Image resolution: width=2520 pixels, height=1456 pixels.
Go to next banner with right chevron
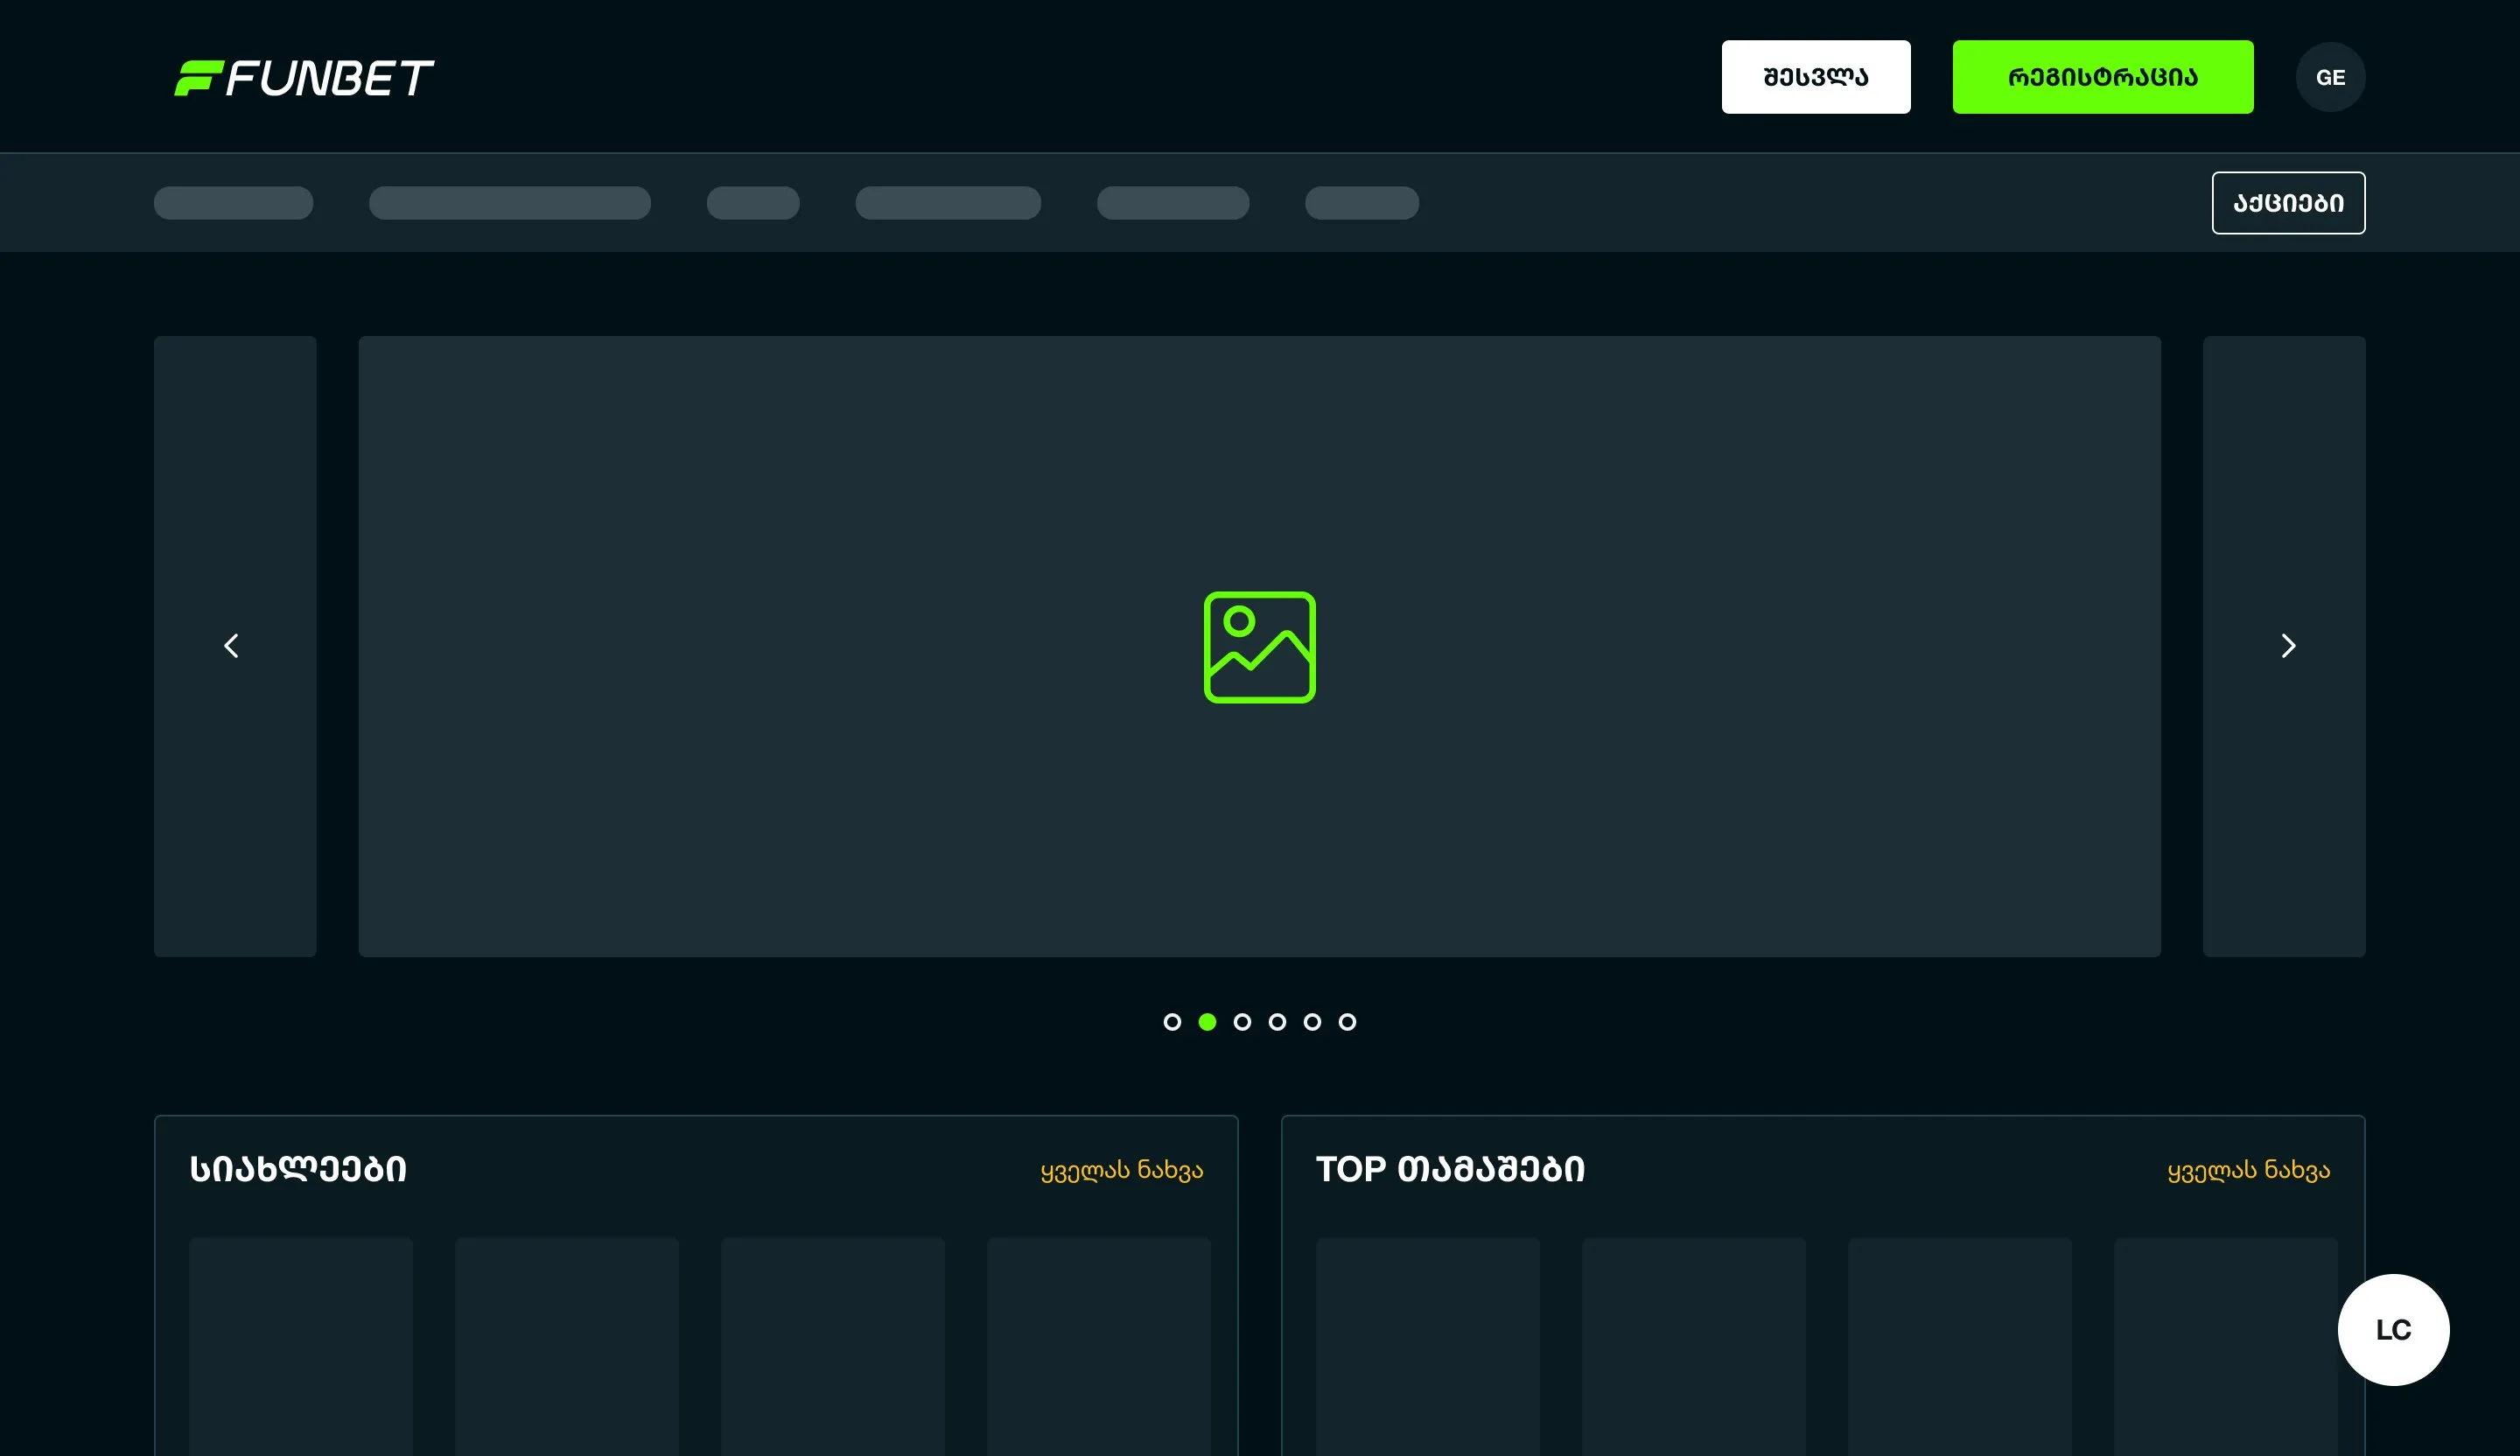(x=2288, y=646)
